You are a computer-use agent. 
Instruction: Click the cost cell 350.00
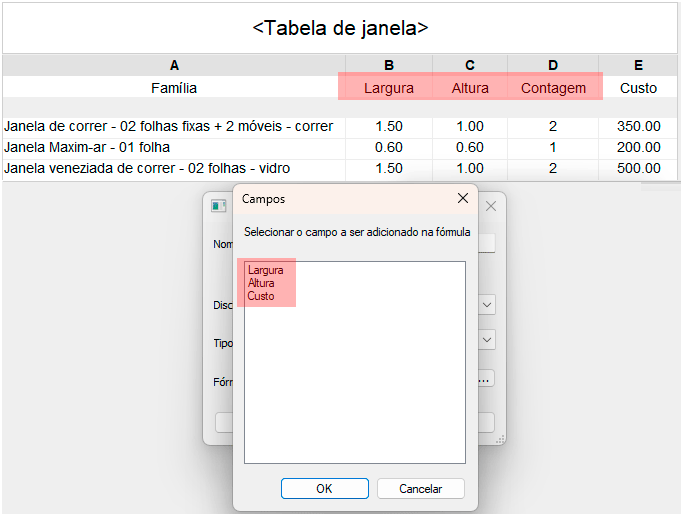[638, 126]
